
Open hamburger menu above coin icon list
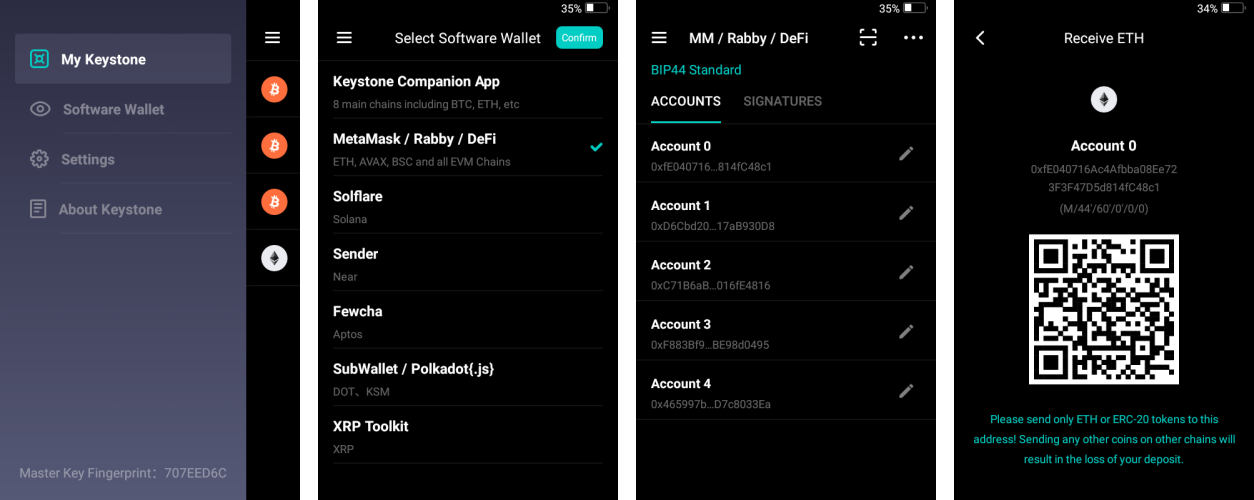pos(272,38)
